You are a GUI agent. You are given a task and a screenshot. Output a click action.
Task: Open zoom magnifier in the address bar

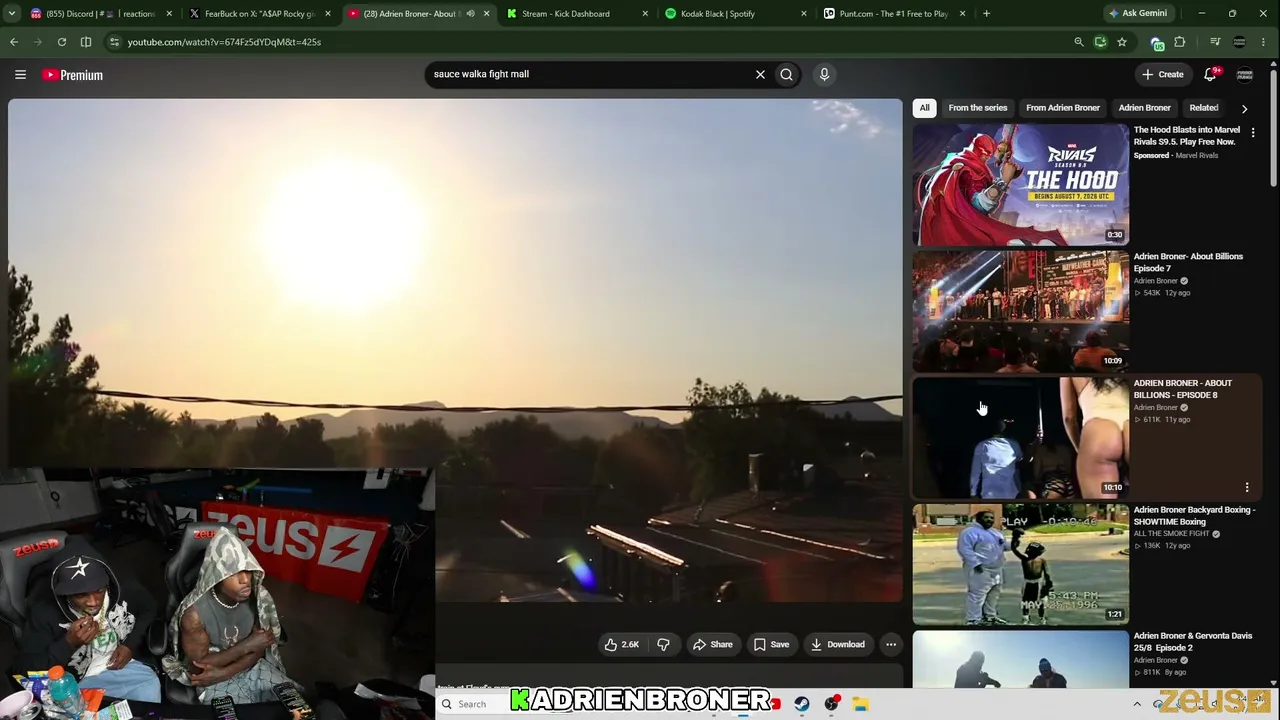pyautogui.click(x=1078, y=42)
